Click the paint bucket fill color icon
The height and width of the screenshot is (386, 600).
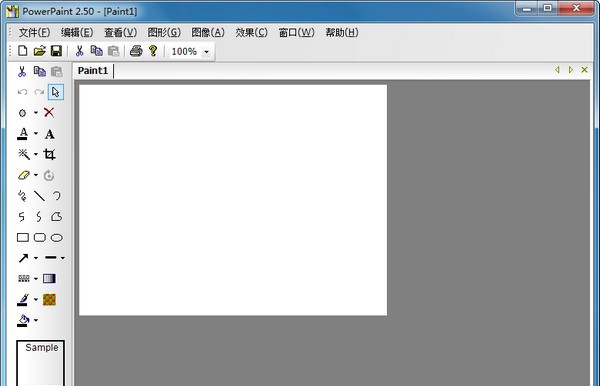[x=23, y=321]
